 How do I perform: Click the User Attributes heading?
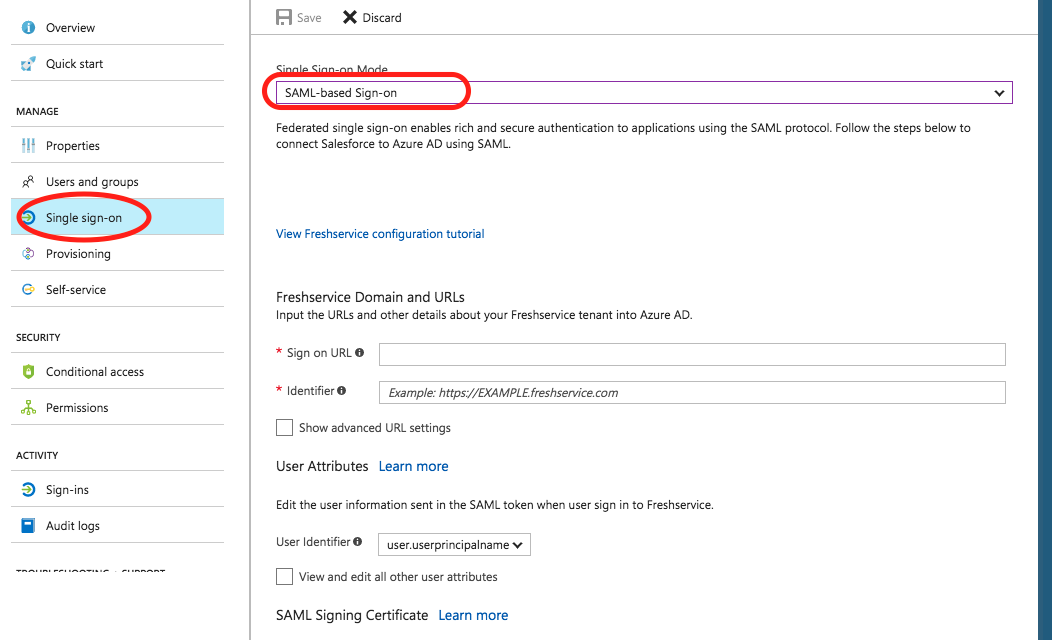[322, 466]
